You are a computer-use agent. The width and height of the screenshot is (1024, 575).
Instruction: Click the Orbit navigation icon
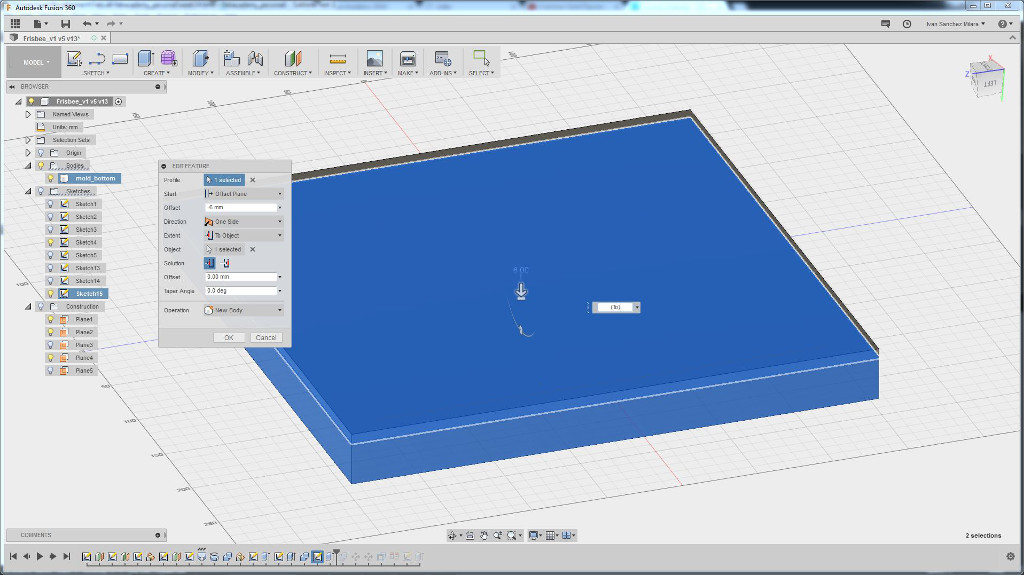click(452, 535)
